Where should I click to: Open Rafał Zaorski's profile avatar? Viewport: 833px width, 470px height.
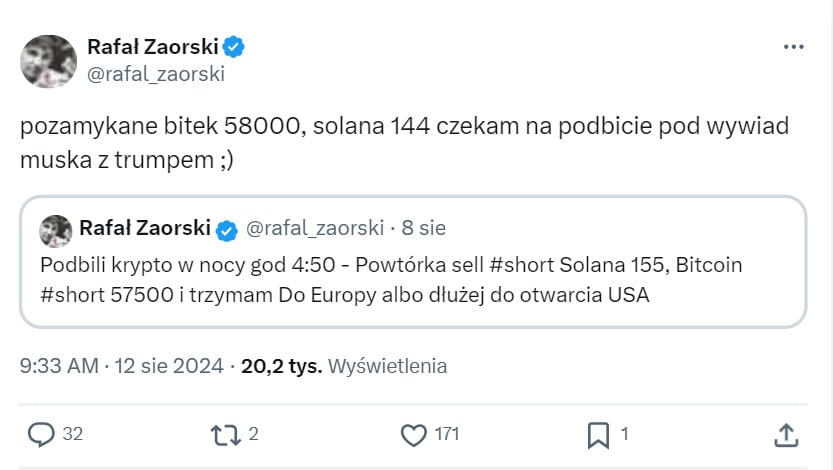(49, 61)
